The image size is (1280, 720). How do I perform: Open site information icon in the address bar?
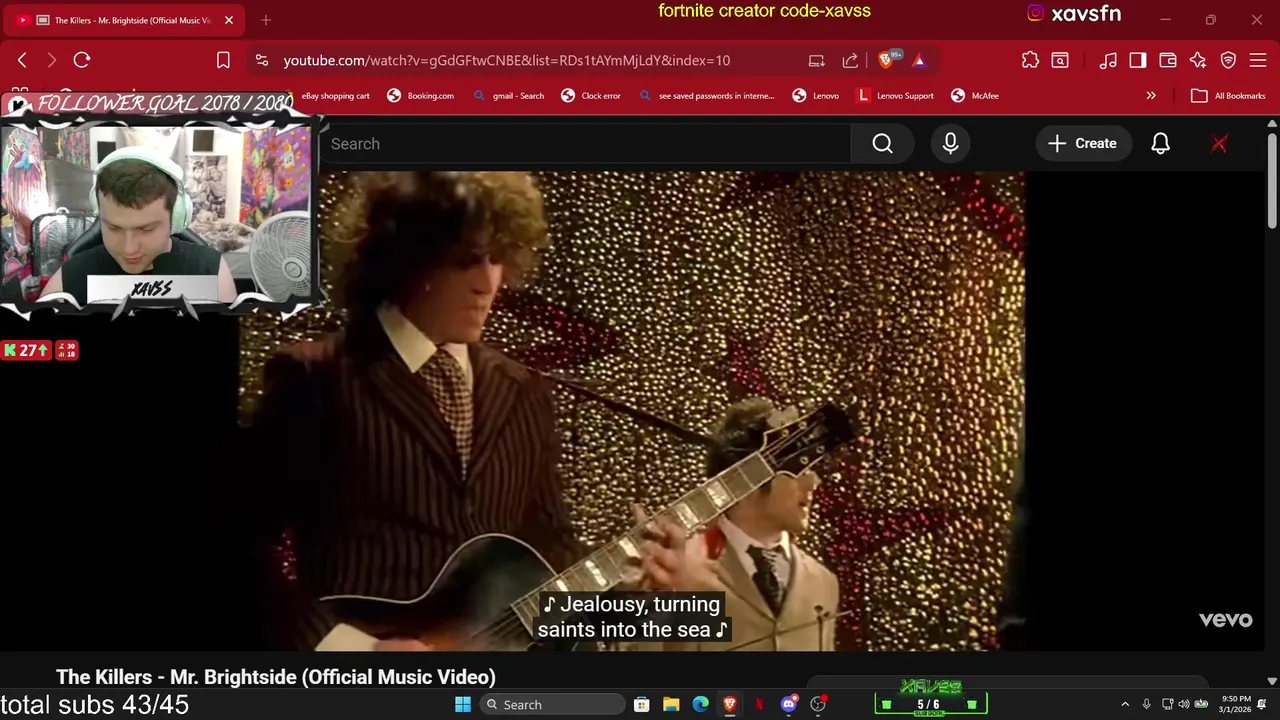pyautogui.click(x=261, y=60)
